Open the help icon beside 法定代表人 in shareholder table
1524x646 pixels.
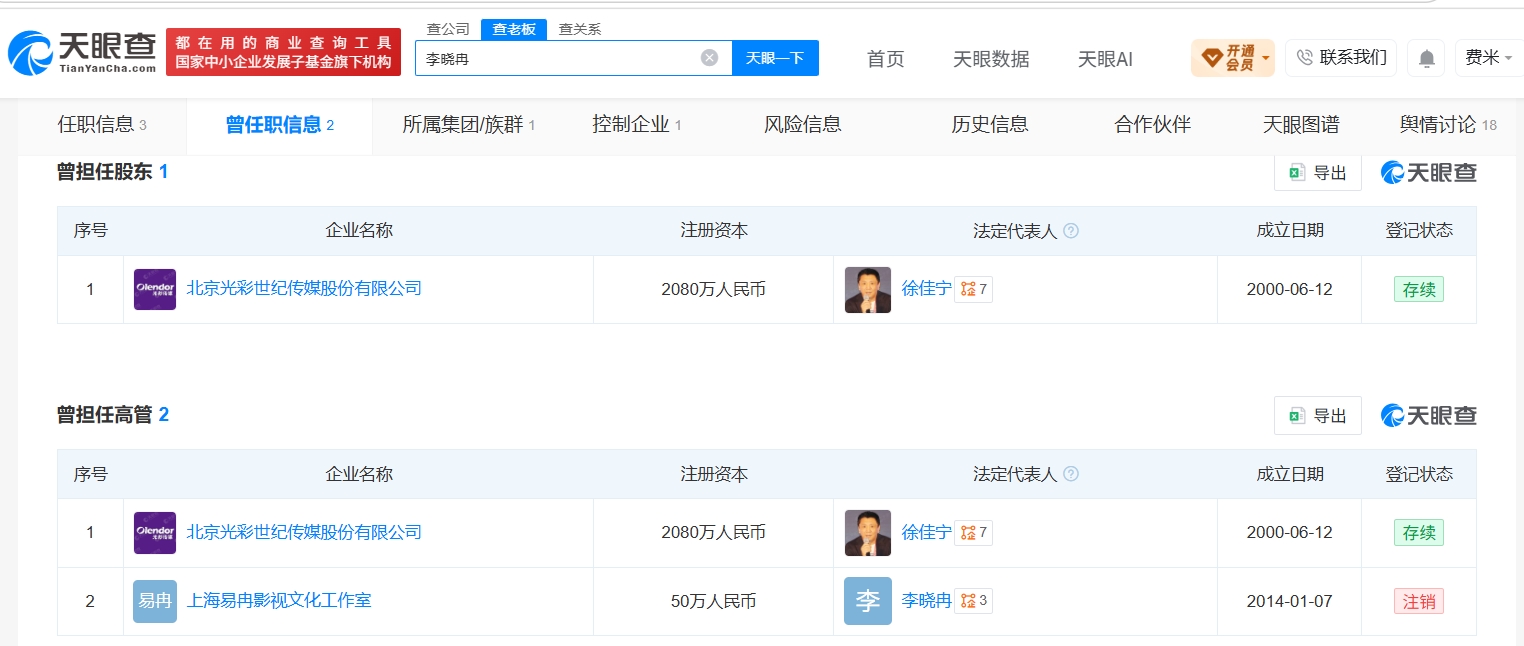pos(1071,231)
